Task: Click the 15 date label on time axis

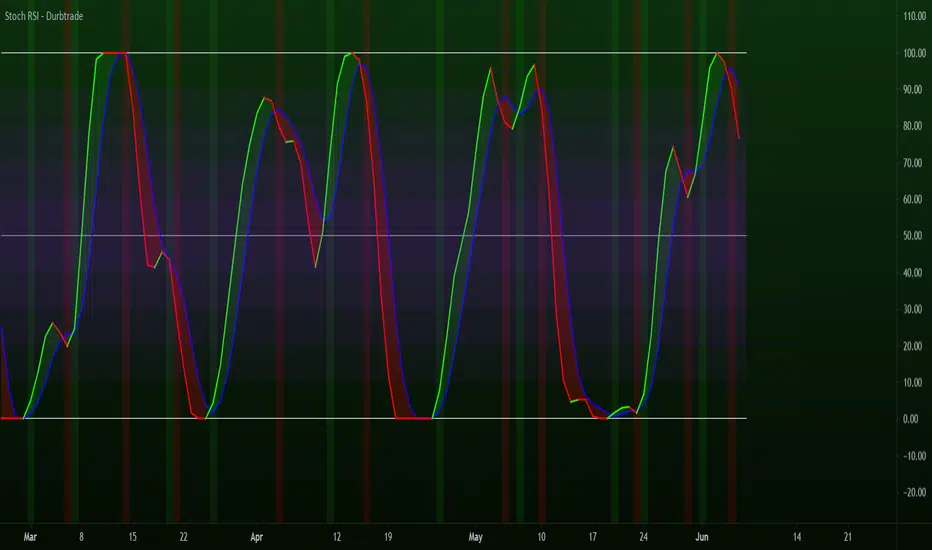Action: click(133, 537)
